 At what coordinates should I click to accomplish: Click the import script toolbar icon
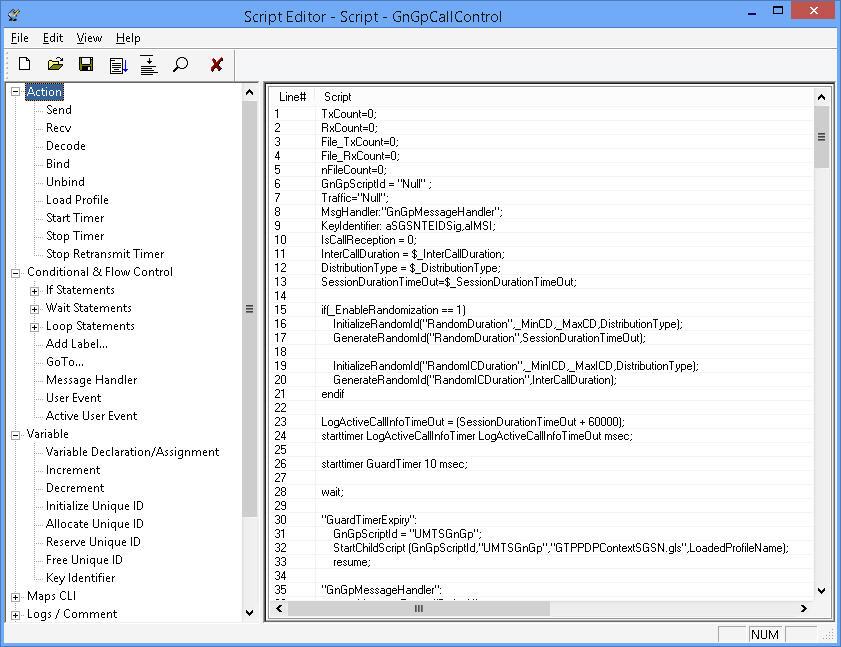point(149,64)
